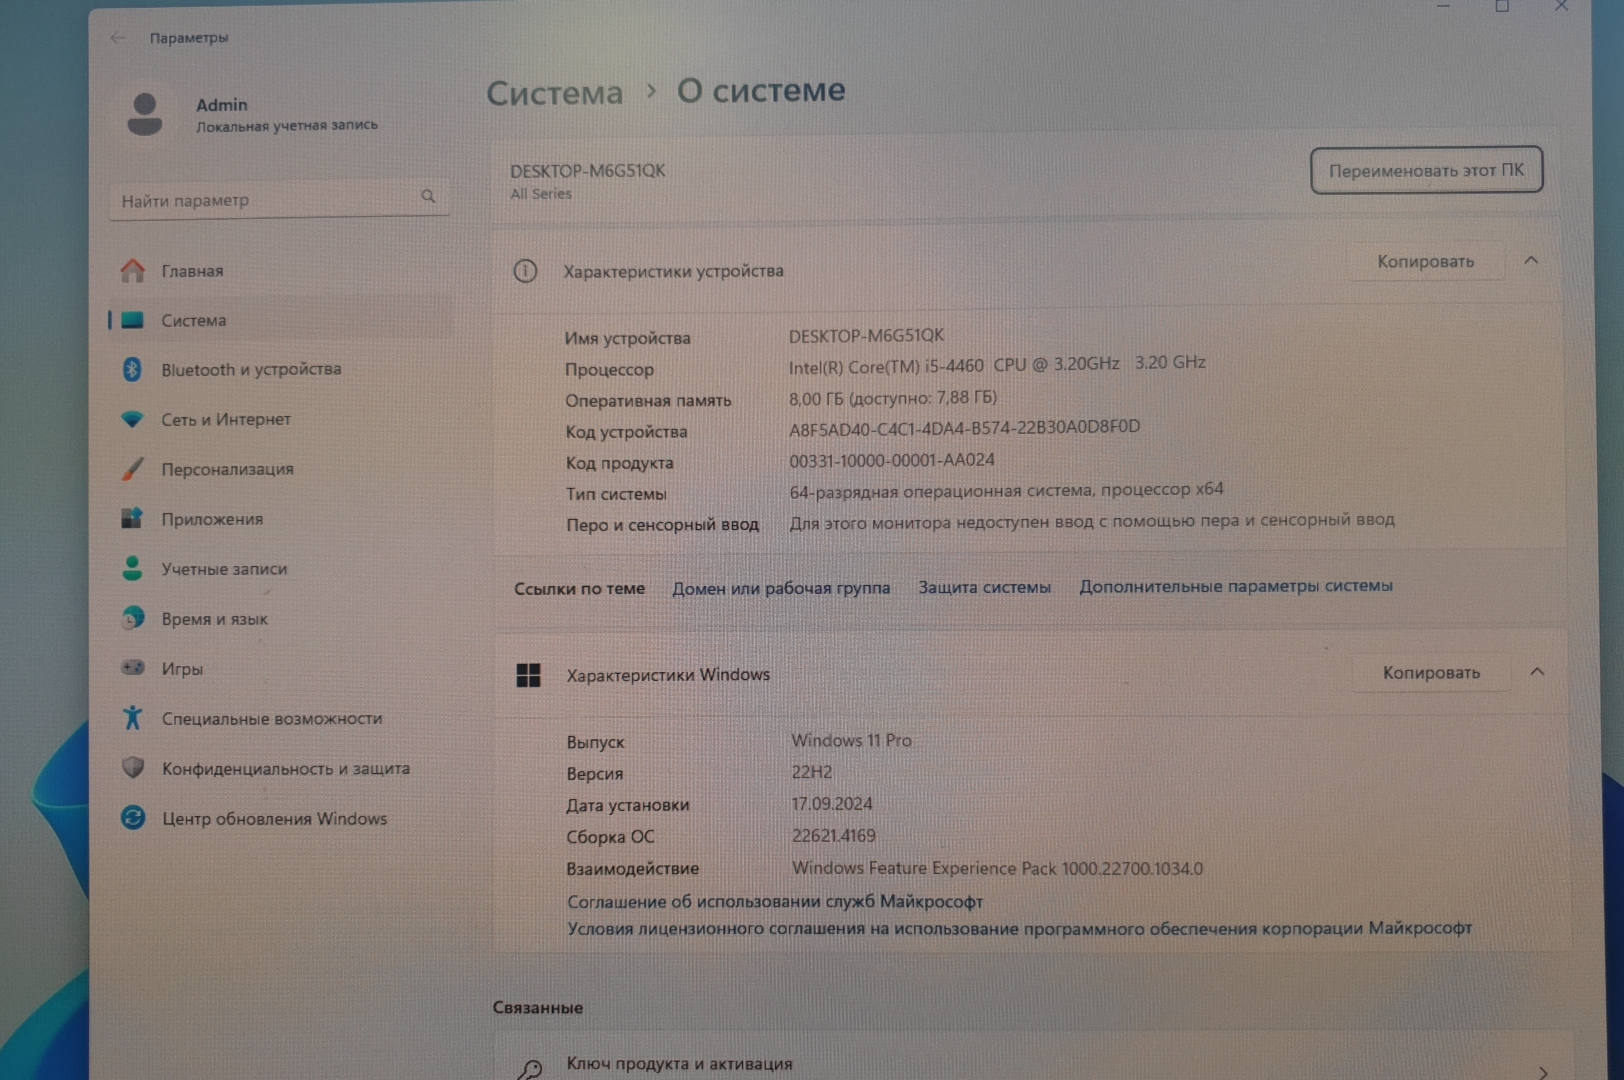Viewport: 1624px width, 1080px height.
Task: Open Условия лицензионного соглашения link
Action: point(1019,929)
